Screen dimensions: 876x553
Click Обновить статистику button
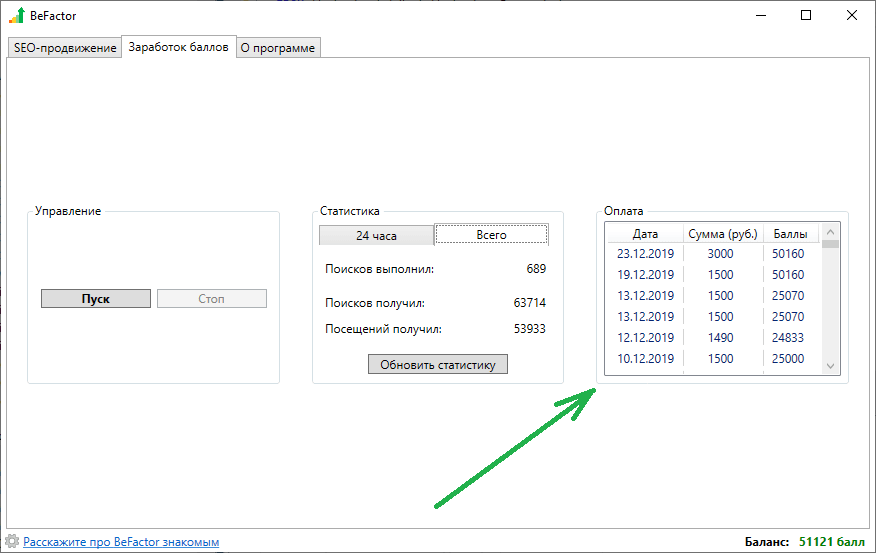point(437,364)
